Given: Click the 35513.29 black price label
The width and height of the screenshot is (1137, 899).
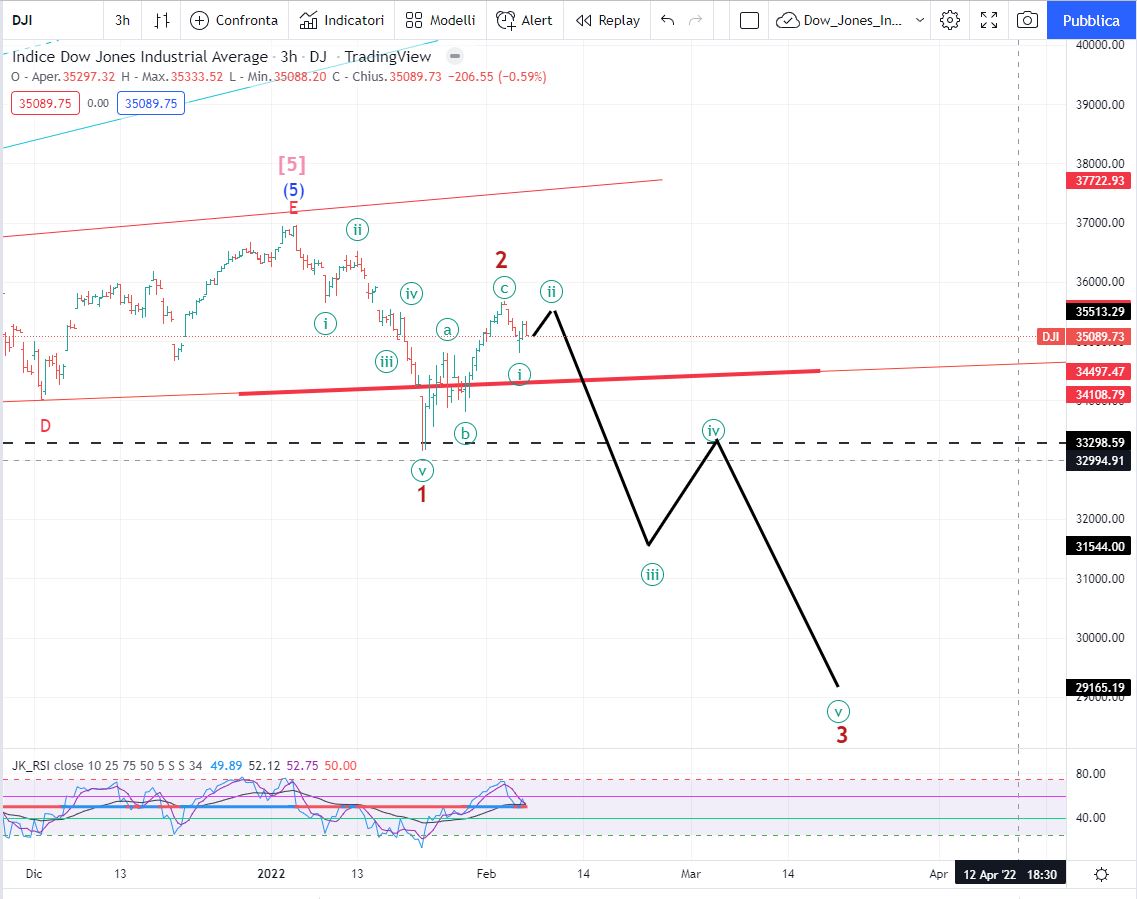Looking at the screenshot, I should point(1099,312).
